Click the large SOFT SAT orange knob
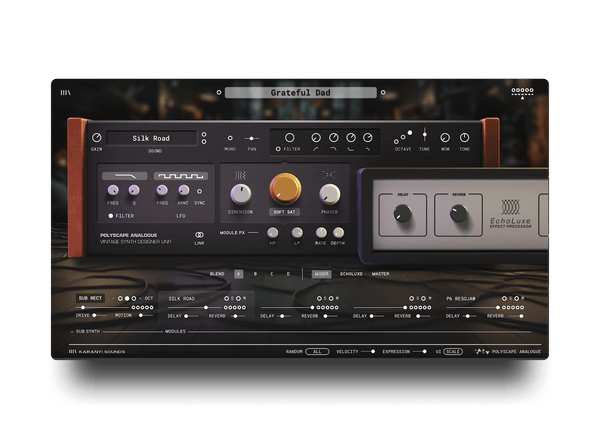Viewport: 600px width, 439px height. point(285,189)
